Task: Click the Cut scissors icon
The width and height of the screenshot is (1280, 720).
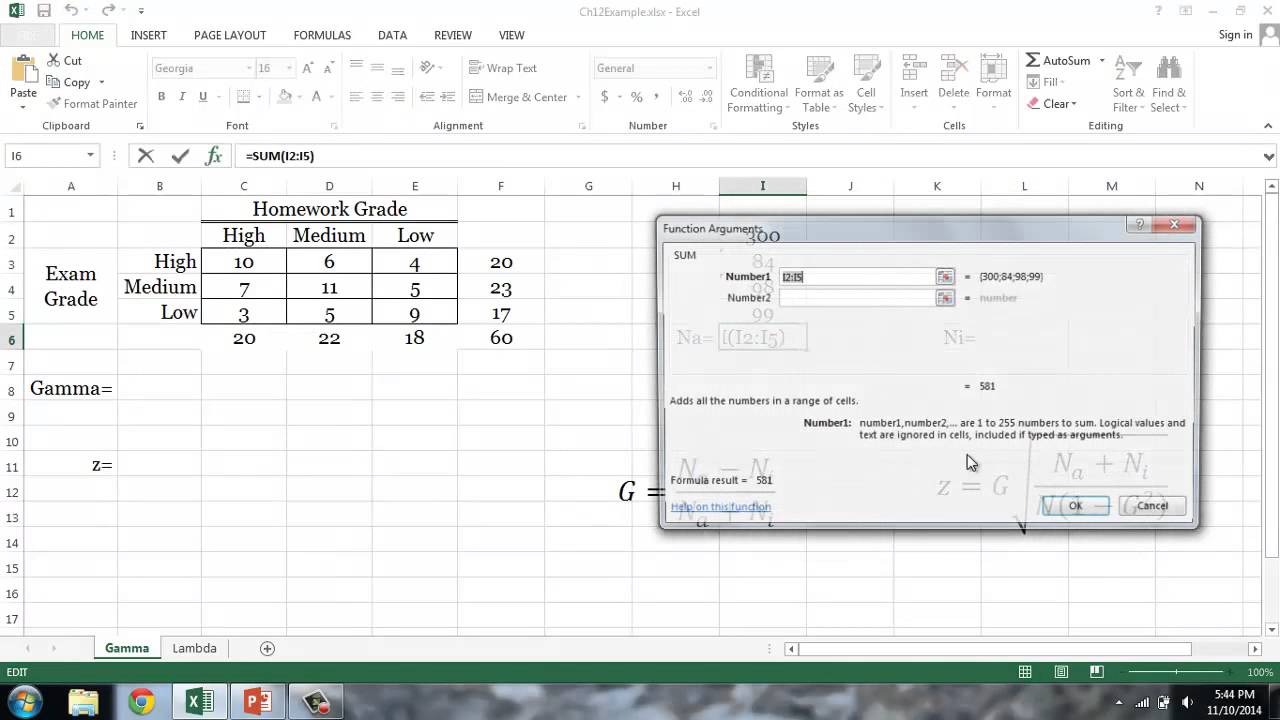Action: (x=52, y=61)
